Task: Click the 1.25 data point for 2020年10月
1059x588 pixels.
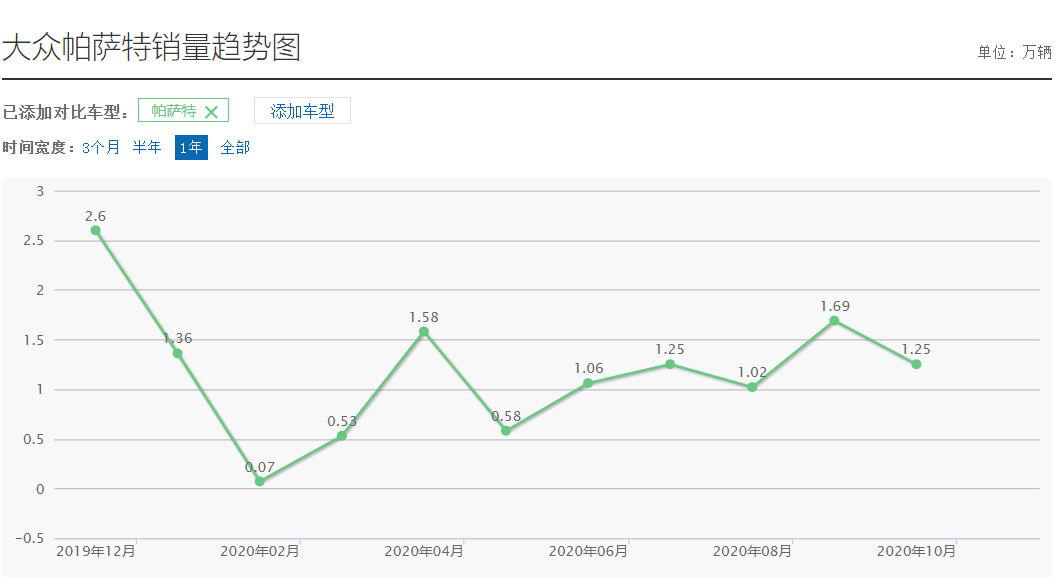Action: click(916, 364)
